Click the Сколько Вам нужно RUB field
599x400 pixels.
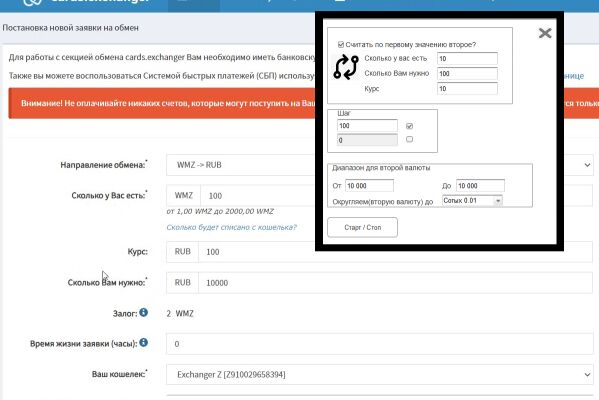click(x=395, y=283)
